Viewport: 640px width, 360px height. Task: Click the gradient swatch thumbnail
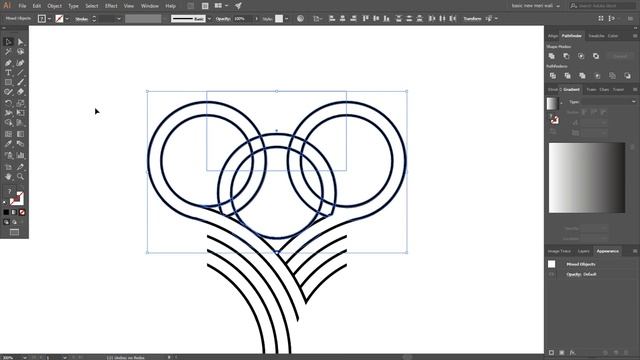[x=552, y=103]
